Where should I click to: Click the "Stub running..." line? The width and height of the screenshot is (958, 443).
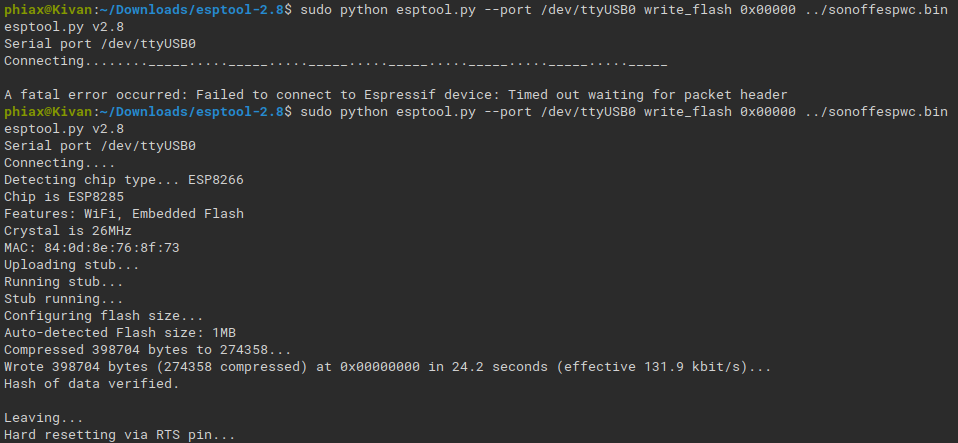[x=64, y=298]
